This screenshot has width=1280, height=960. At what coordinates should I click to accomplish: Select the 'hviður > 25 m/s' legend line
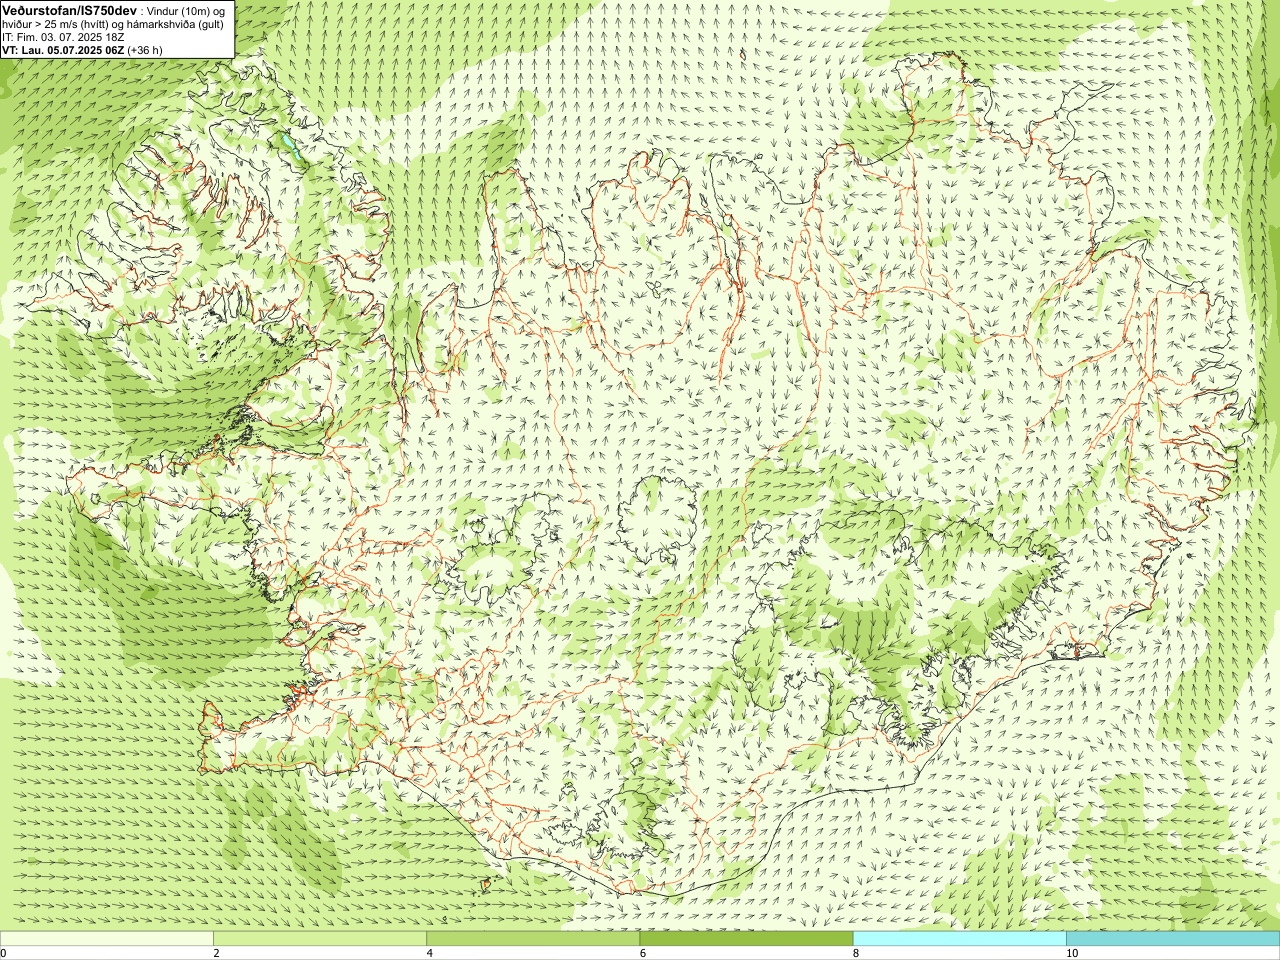pos(113,23)
